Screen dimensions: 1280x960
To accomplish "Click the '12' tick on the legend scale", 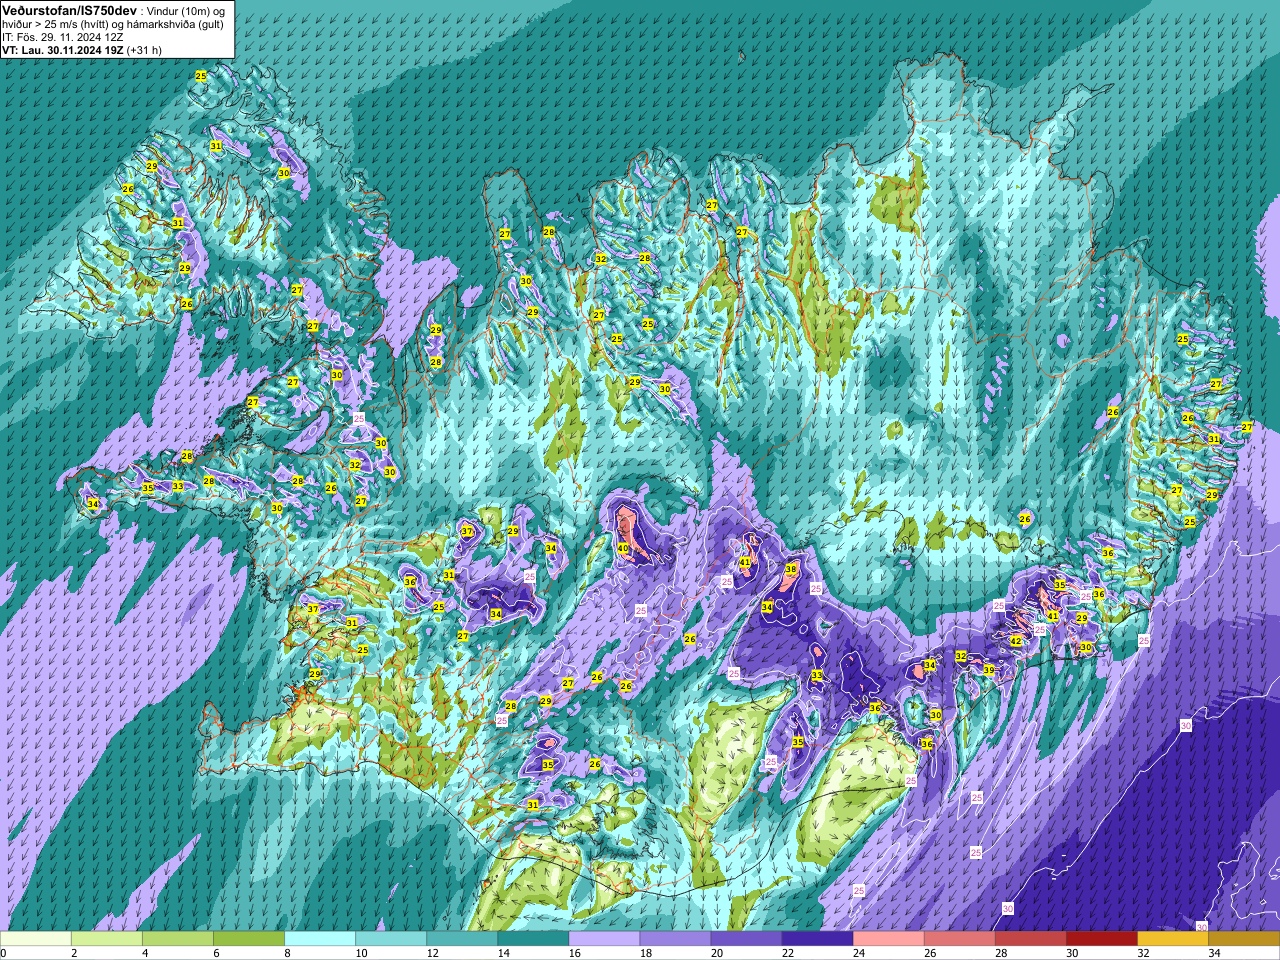I will click(431, 953).
